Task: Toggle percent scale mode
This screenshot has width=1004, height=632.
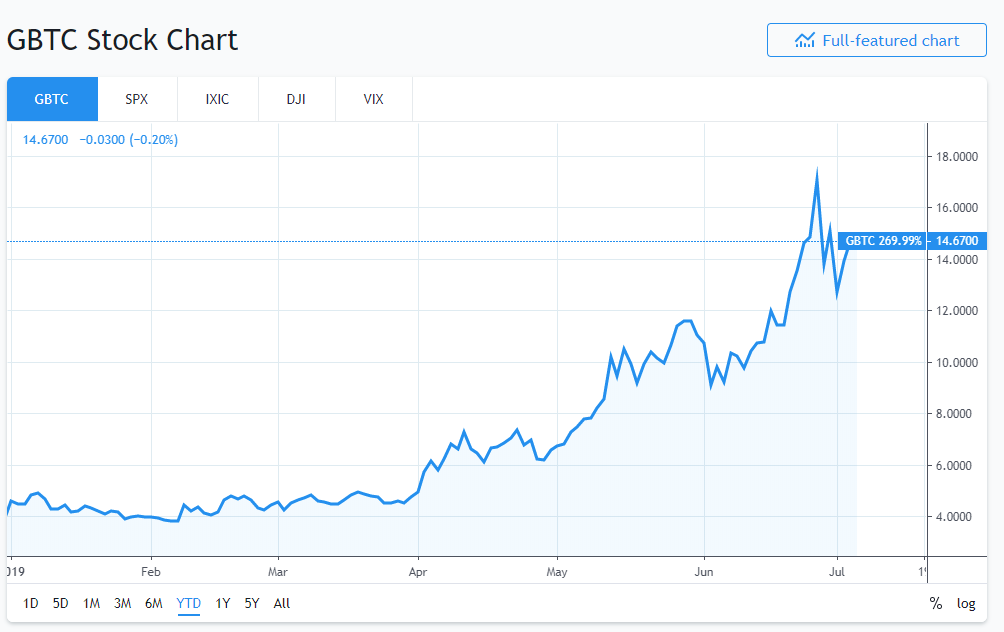Action: click(936, 603)
